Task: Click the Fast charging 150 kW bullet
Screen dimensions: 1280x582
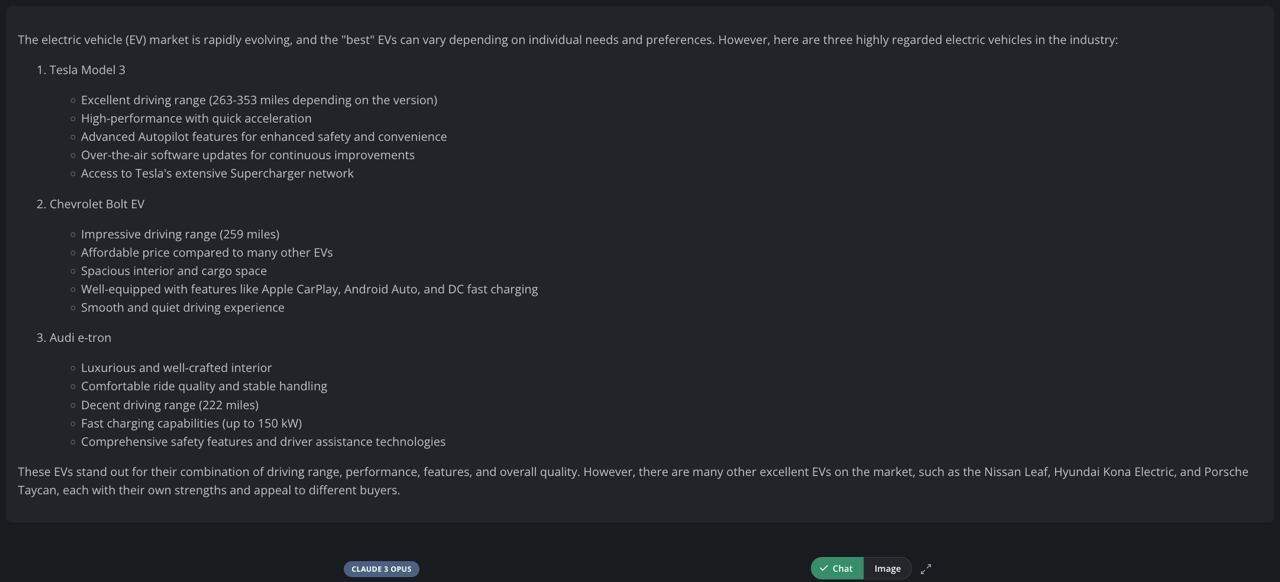Action: (191, 423)
